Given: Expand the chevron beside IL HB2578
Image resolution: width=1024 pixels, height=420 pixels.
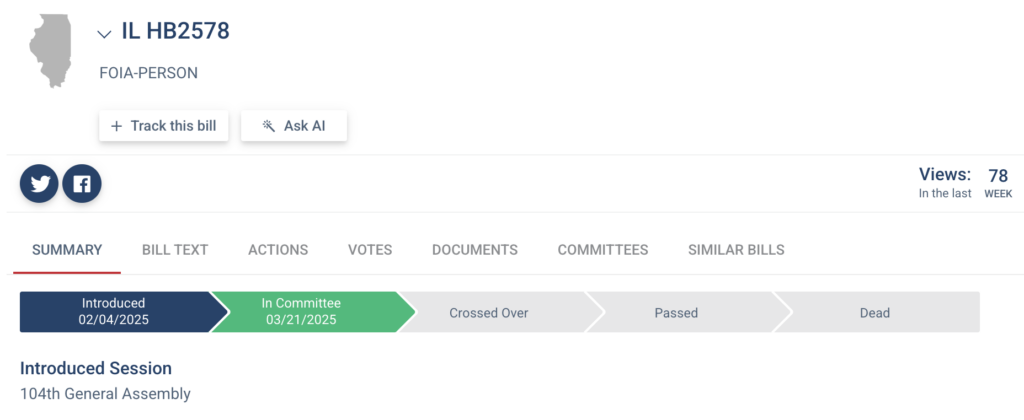Looking at the screenshot, I should 104,34.
